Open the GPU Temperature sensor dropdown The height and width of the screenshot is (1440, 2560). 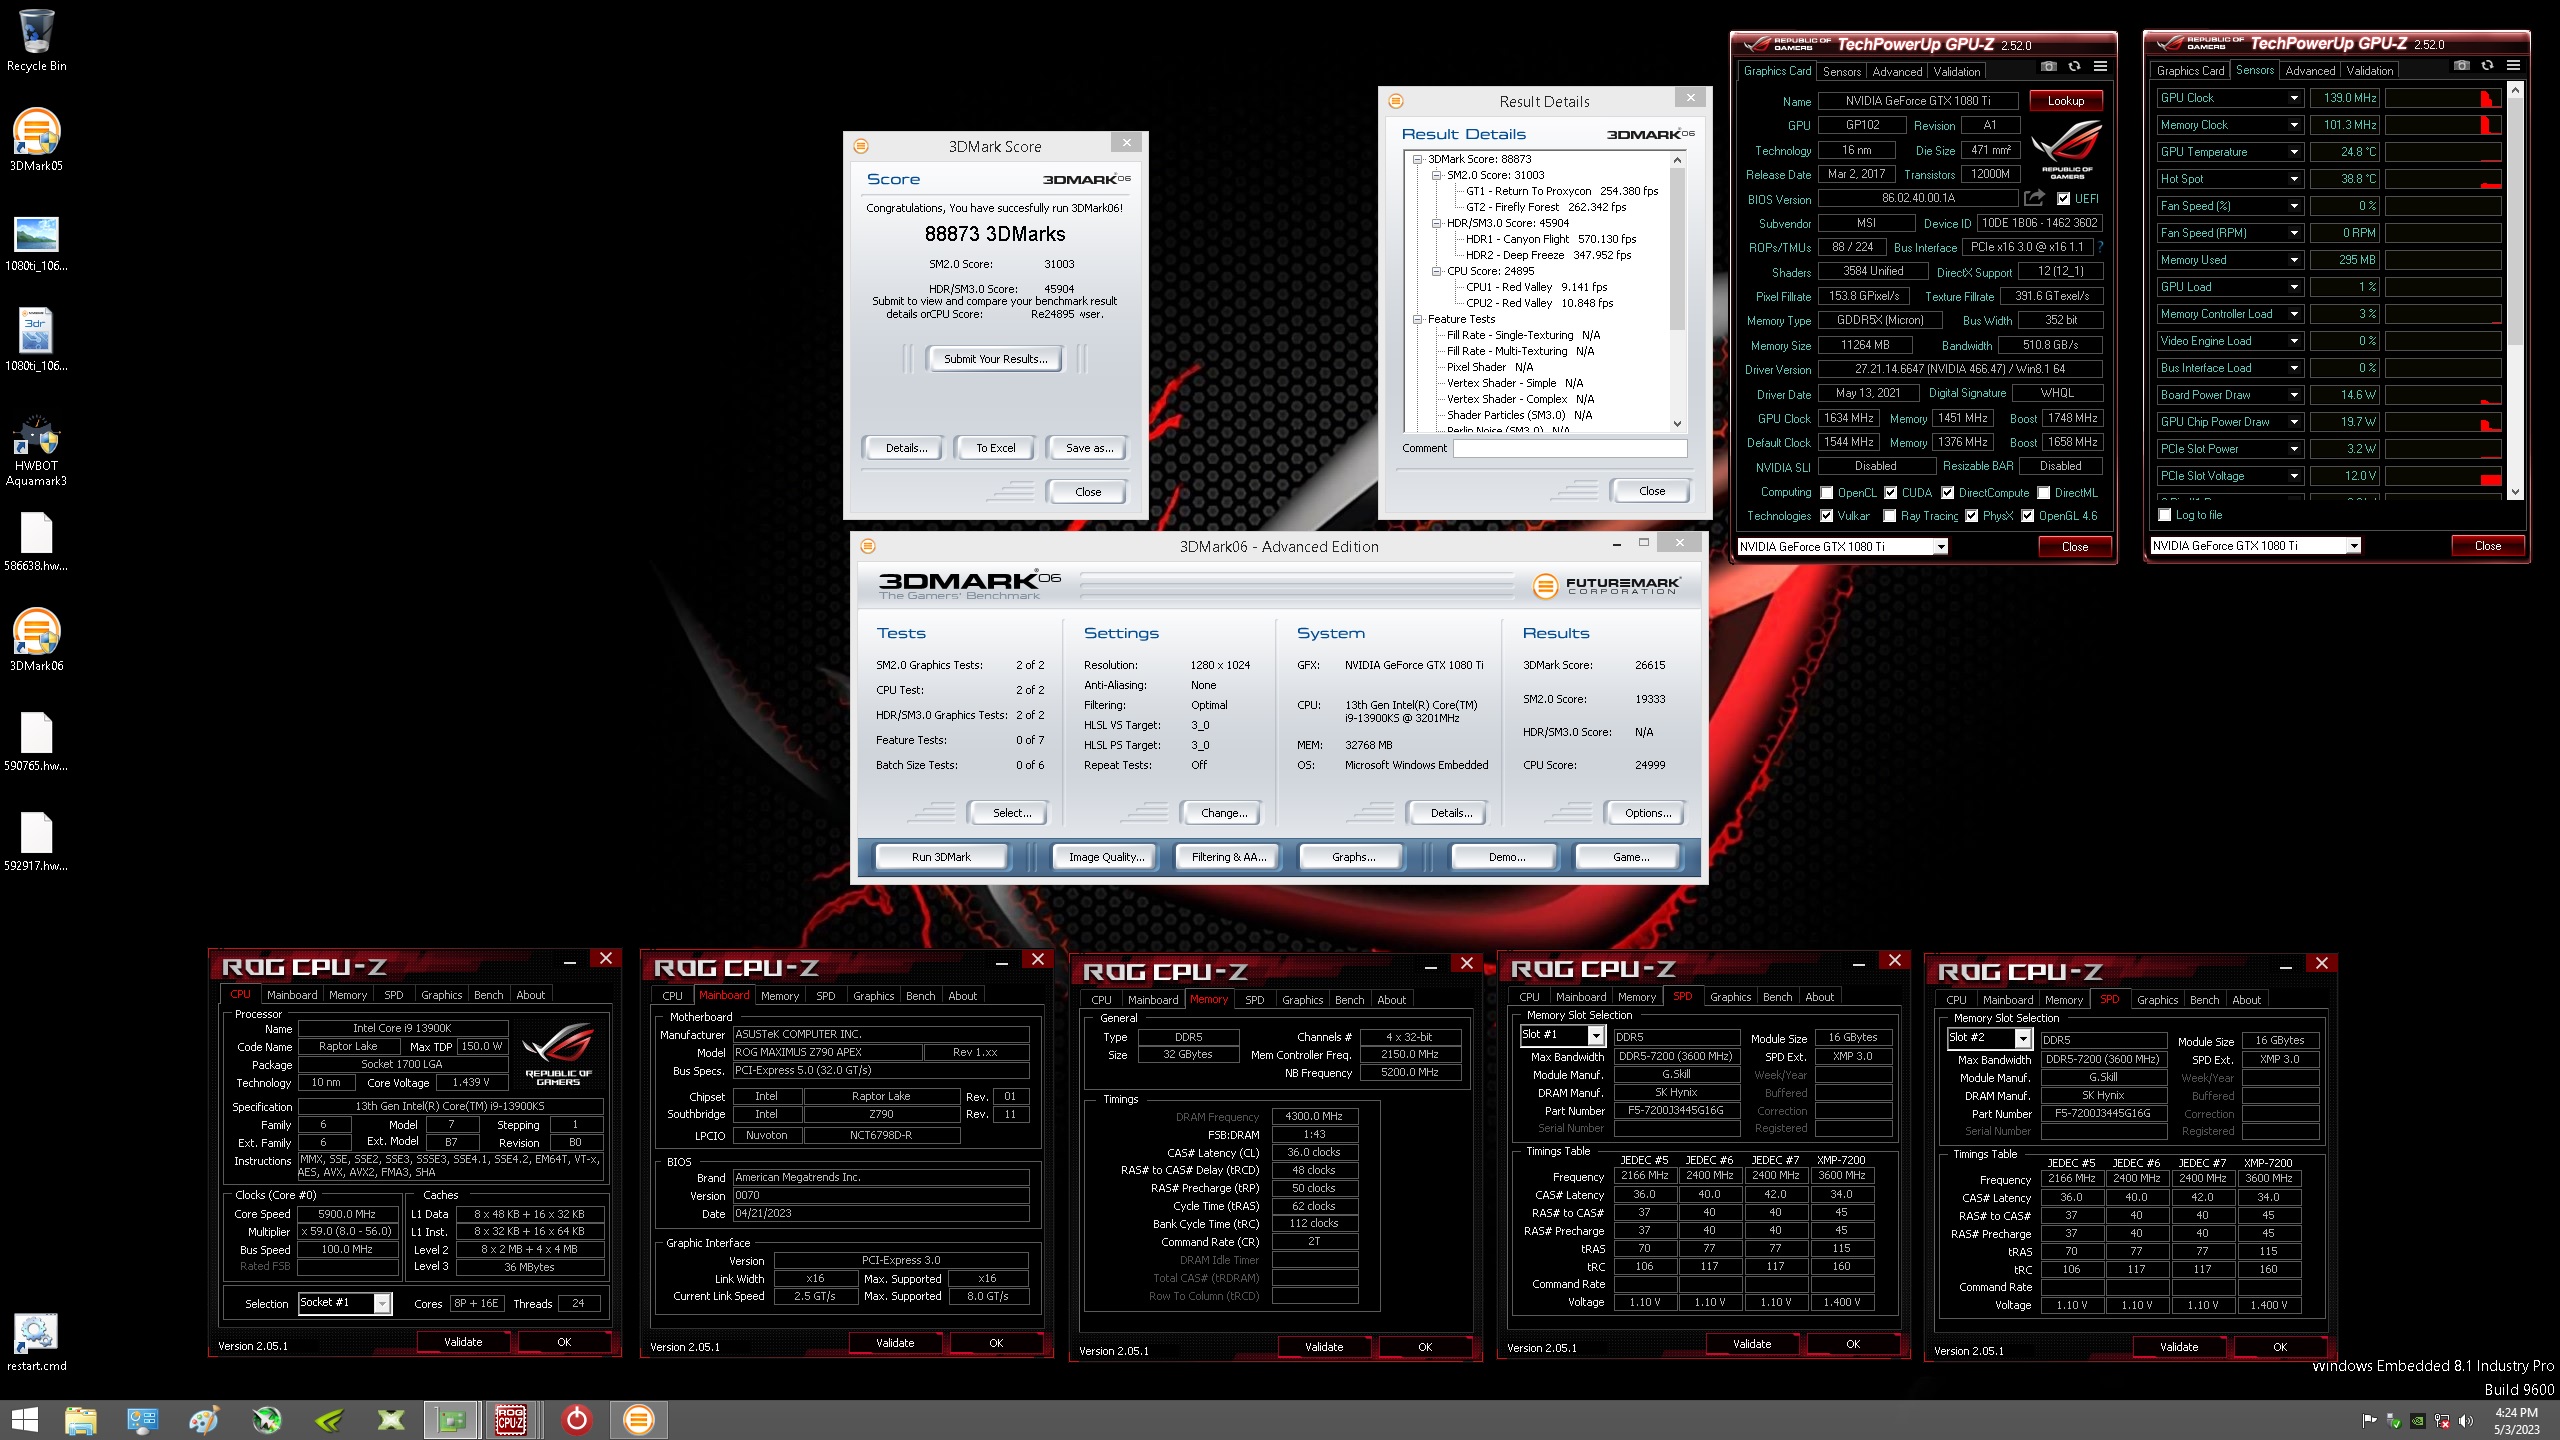click(2295, 152)
